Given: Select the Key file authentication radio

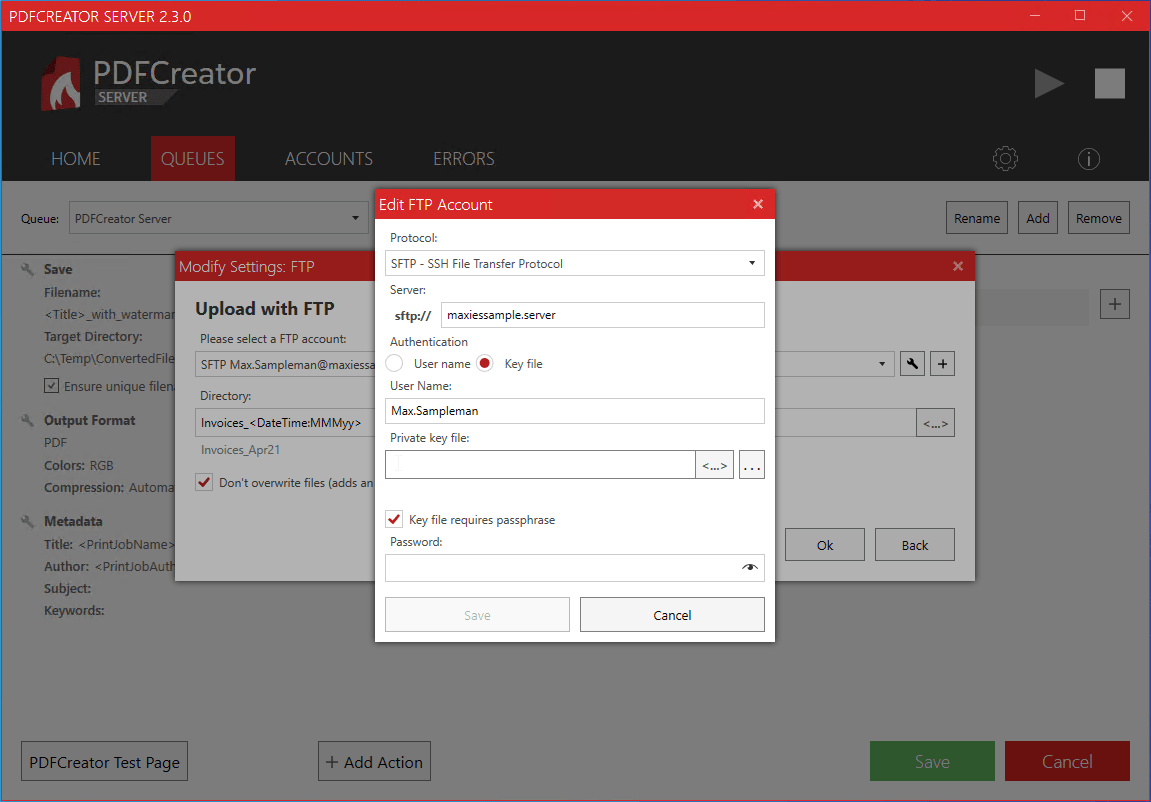Looking at the screenshot, I should (485, 364).
